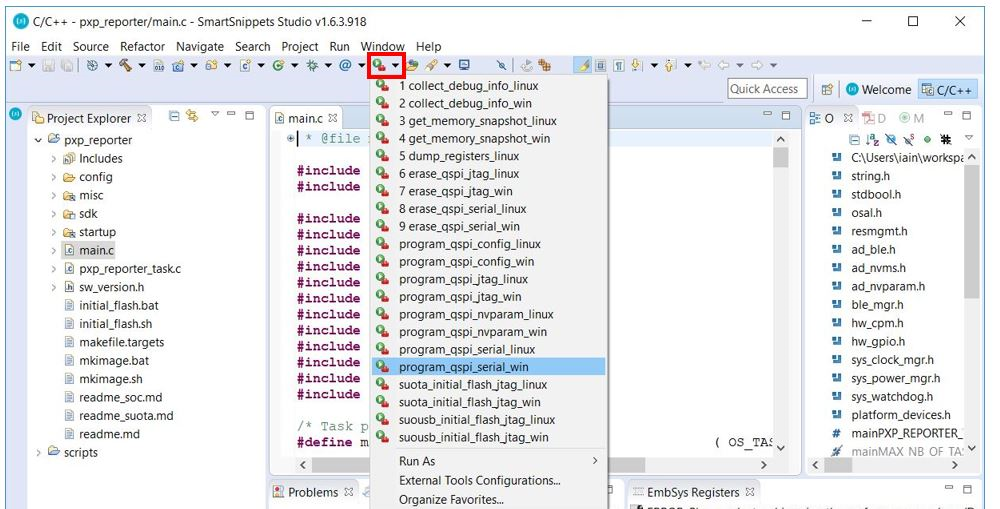
Task: Choose Organize Favorites...
Action: click(x=489, y=499)
